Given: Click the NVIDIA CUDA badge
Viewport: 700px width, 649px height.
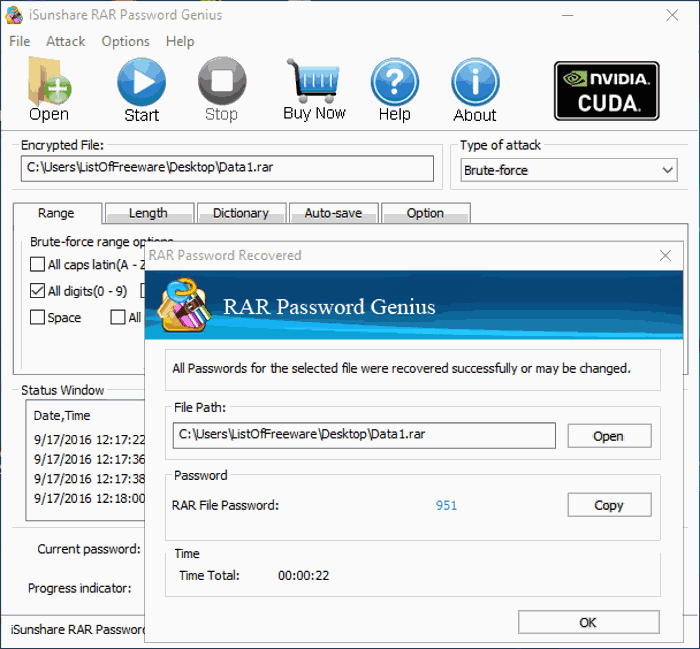Looking at the screenshot, I should coord(607,91).
